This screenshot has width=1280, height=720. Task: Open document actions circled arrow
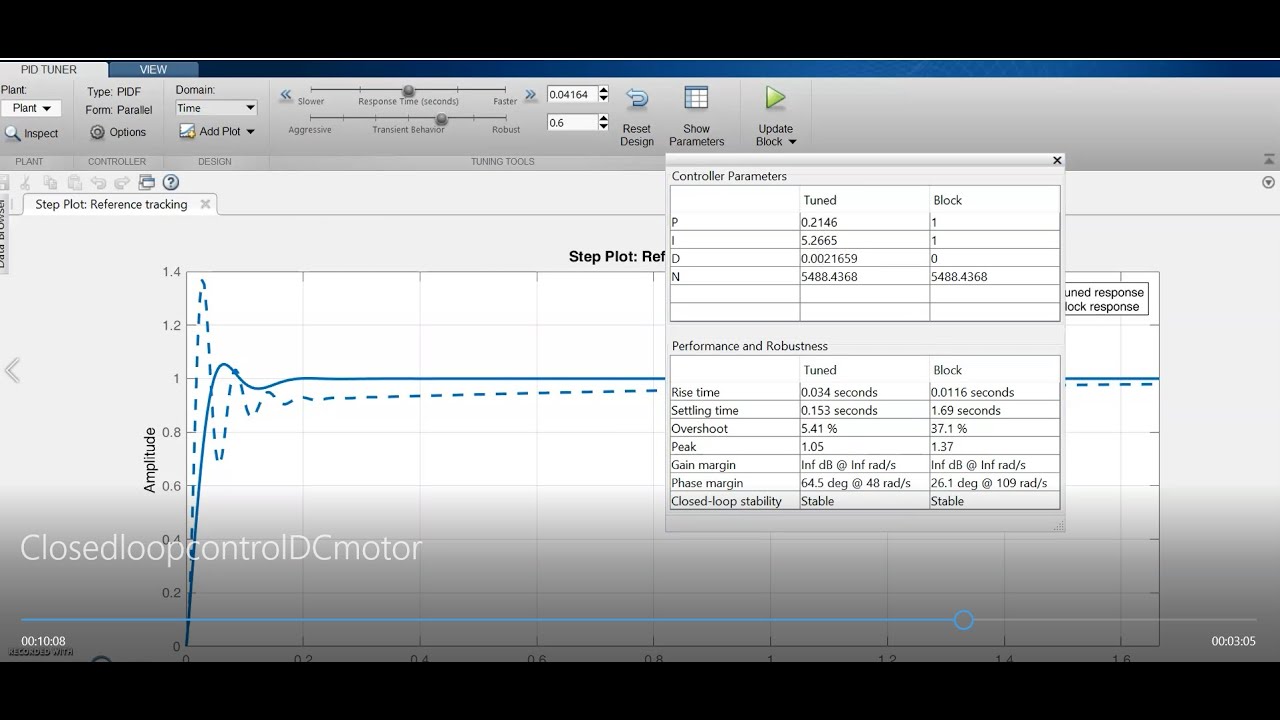pyautogui.click(x=1269, y=182)
